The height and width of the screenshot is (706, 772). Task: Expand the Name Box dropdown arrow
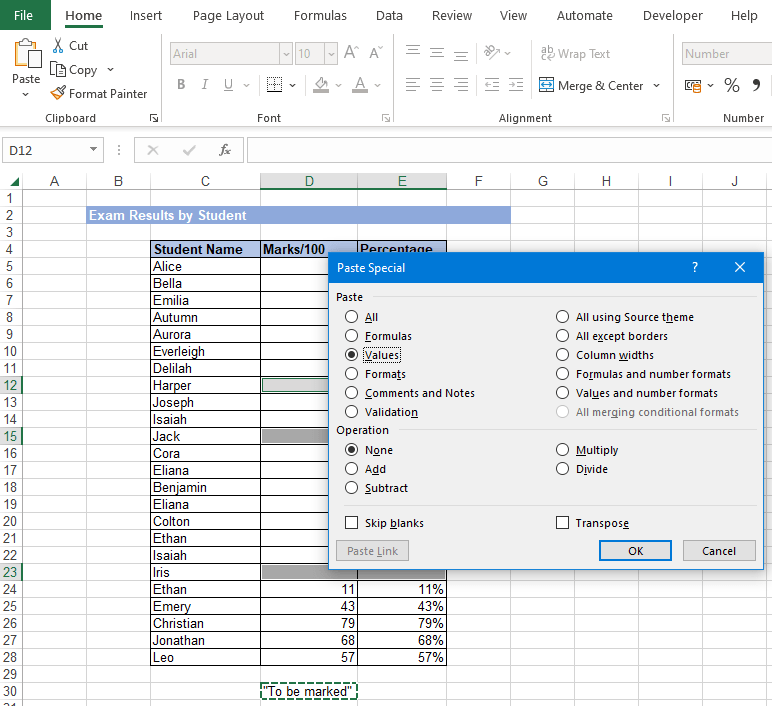[94, 150]
